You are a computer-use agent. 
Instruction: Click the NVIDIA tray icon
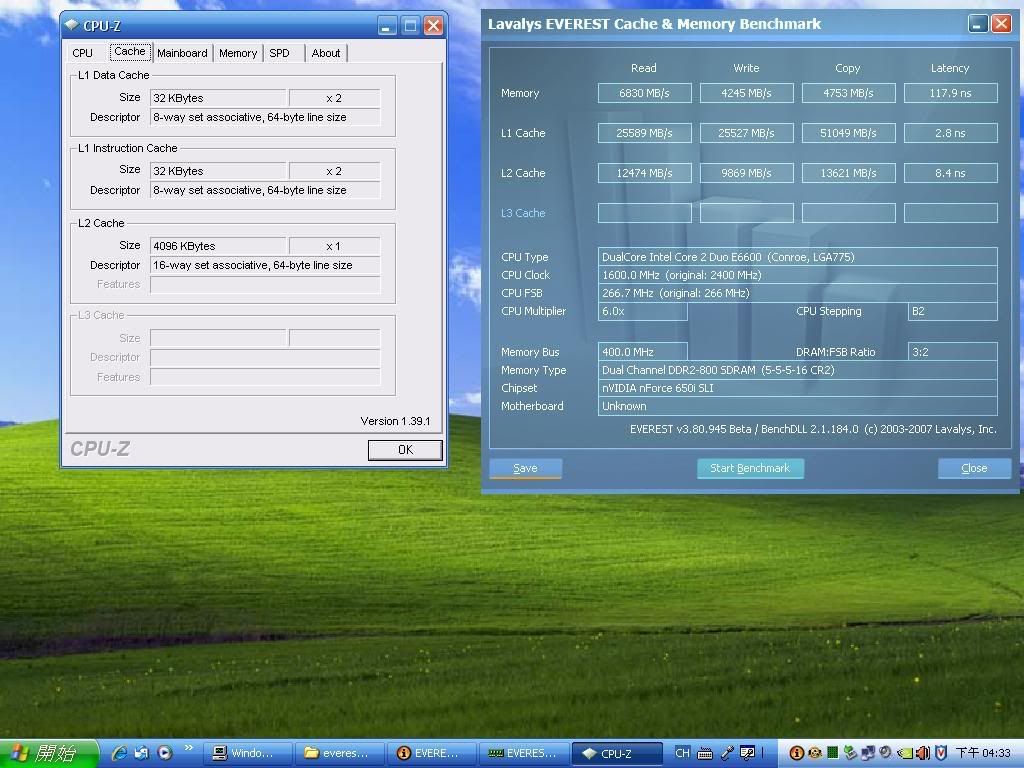904,753
